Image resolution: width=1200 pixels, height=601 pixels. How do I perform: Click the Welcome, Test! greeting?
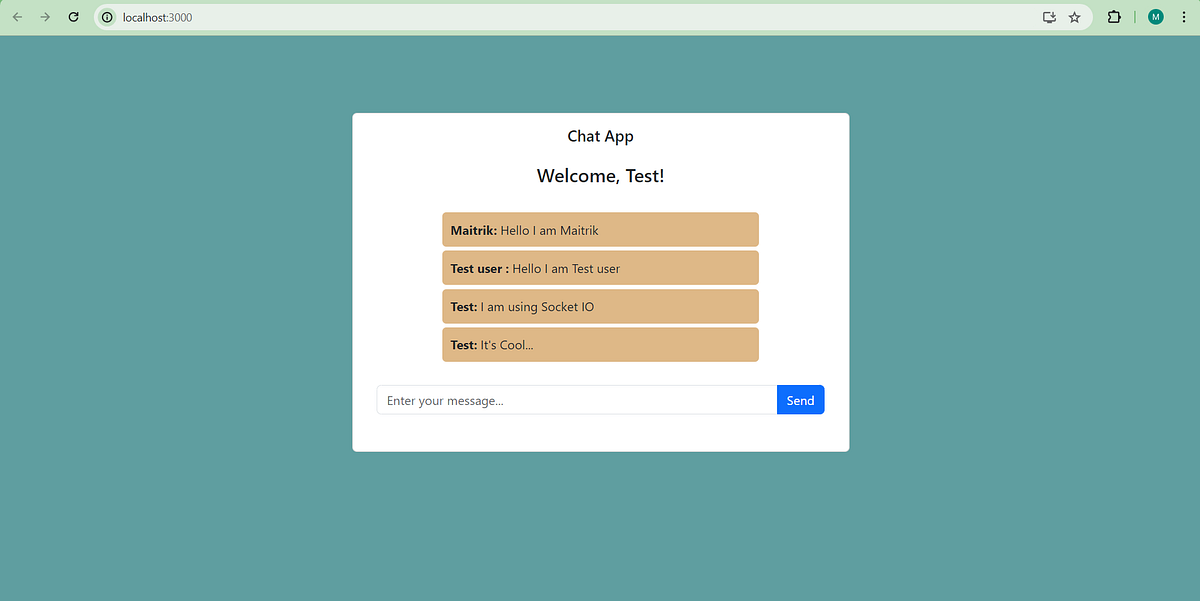tap(600, 175)
